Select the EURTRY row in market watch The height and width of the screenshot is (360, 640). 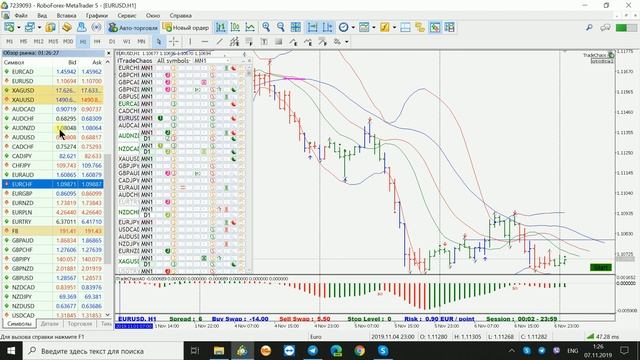(x=53, y=222)
